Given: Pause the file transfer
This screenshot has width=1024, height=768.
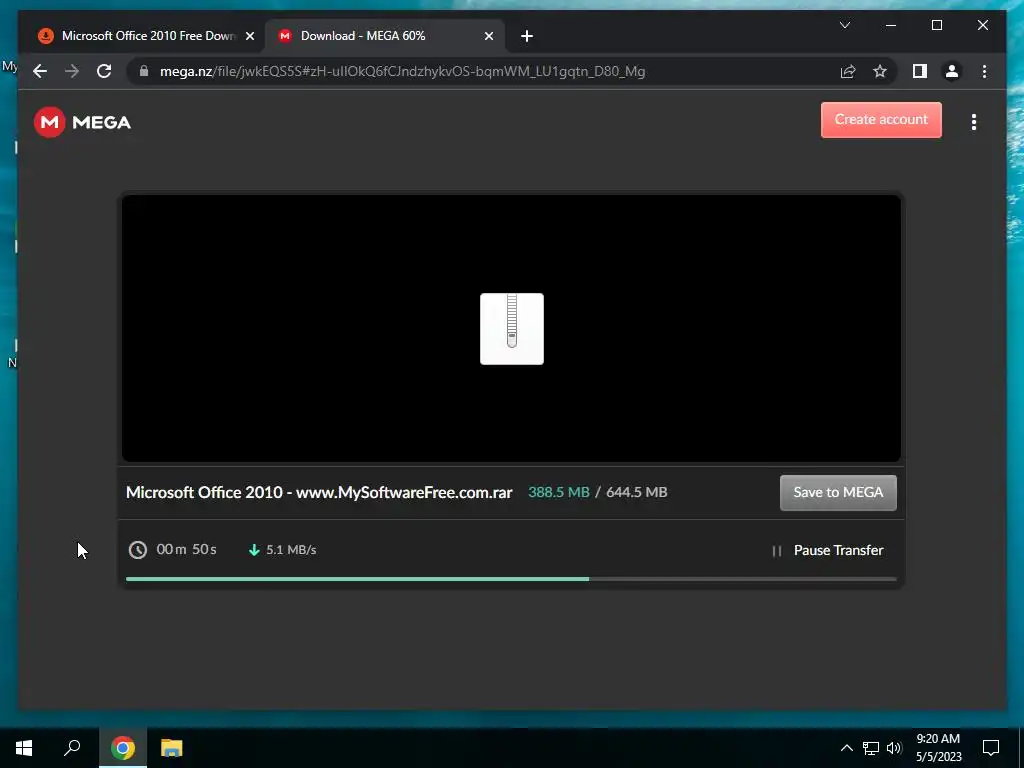Looking at the screenshot, I should click(827, 551).
